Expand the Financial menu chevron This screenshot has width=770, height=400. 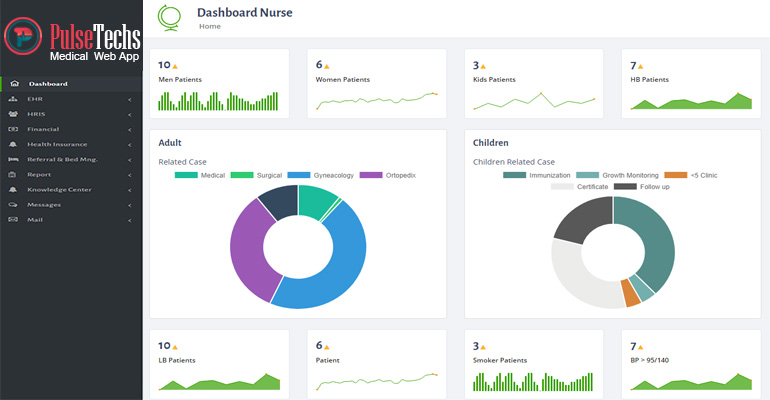point(130,130)
